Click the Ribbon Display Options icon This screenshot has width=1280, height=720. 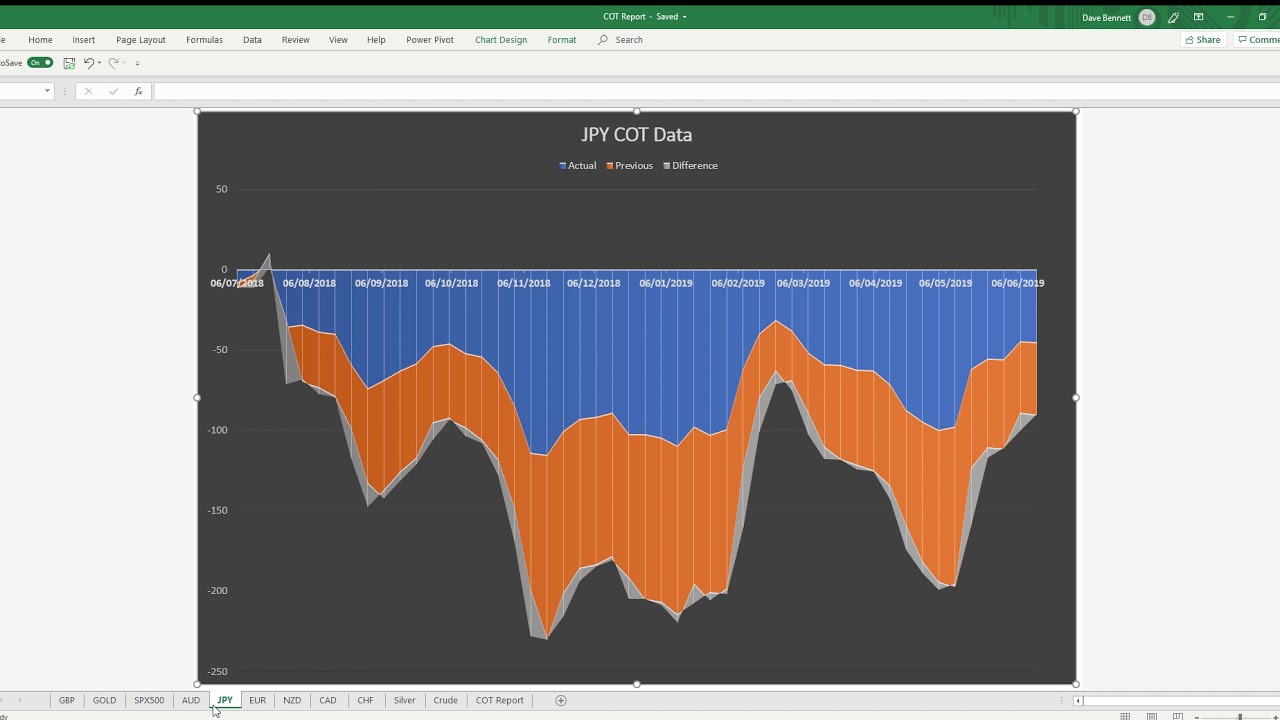coord(1198,17)
